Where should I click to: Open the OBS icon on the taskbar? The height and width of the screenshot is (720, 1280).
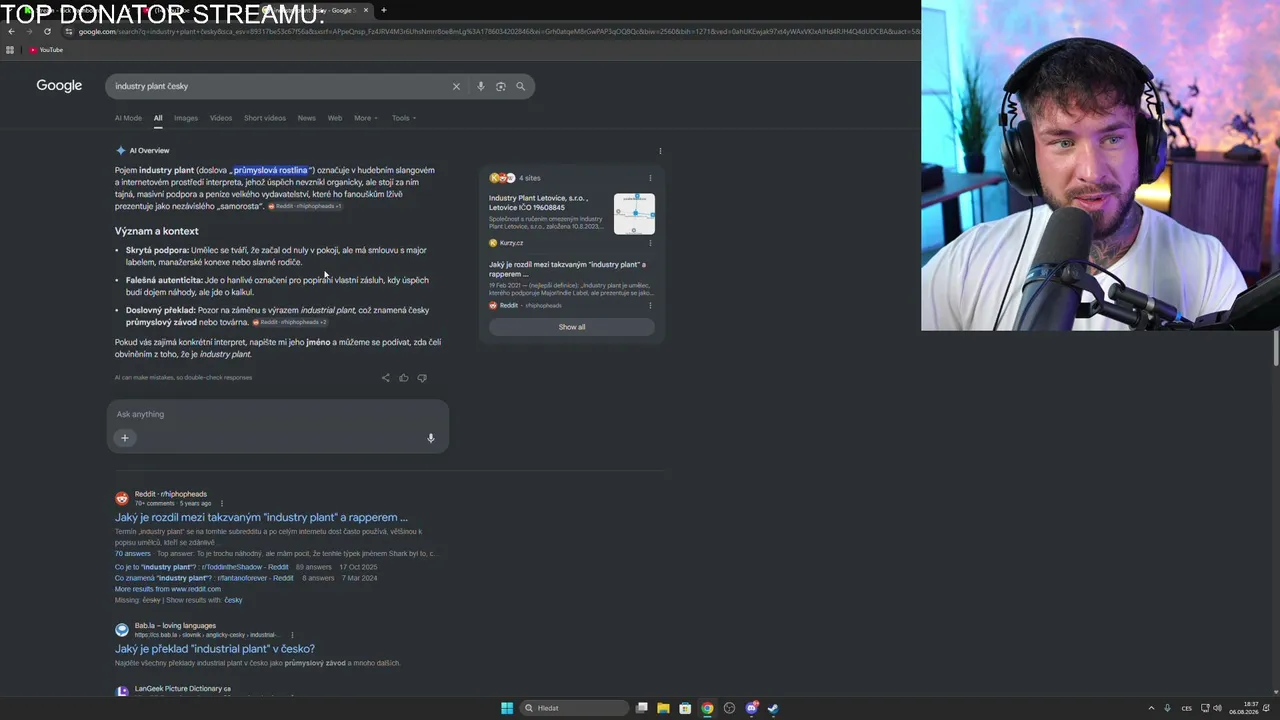tap(729, 708)
